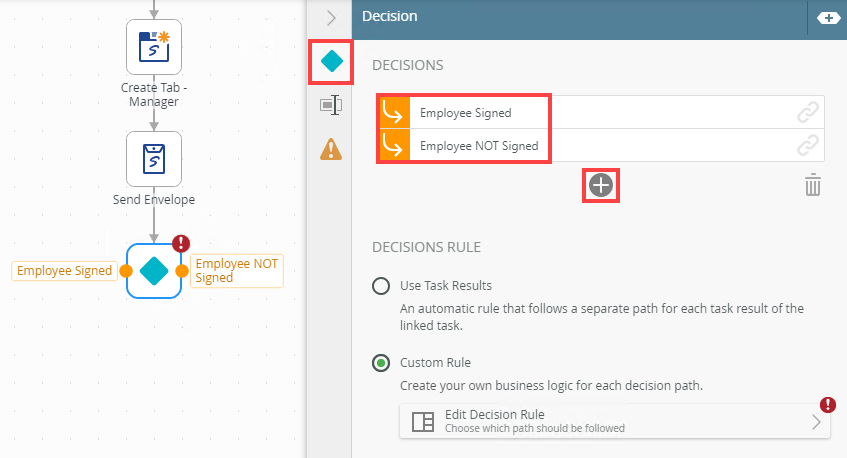Delete decision using the trash icon
The width and height of the screenshot is (847, 458).
813,185
